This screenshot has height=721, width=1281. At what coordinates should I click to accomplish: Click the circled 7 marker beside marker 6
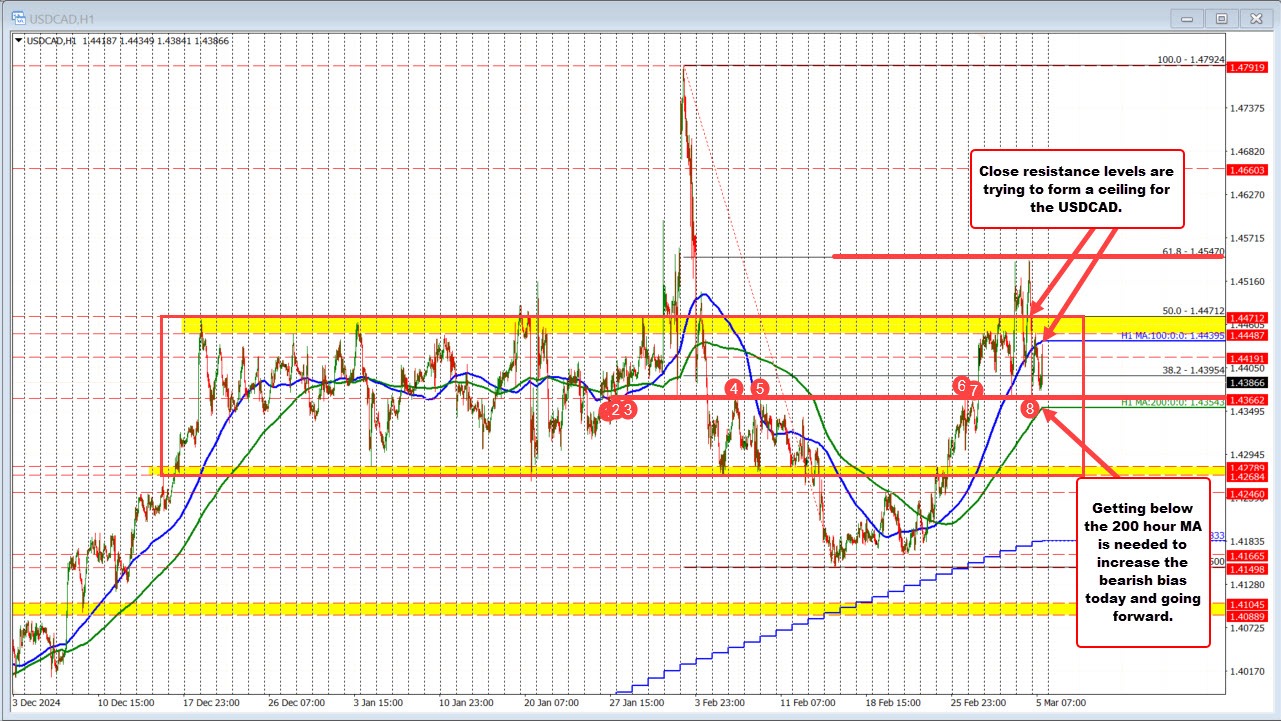975,387
